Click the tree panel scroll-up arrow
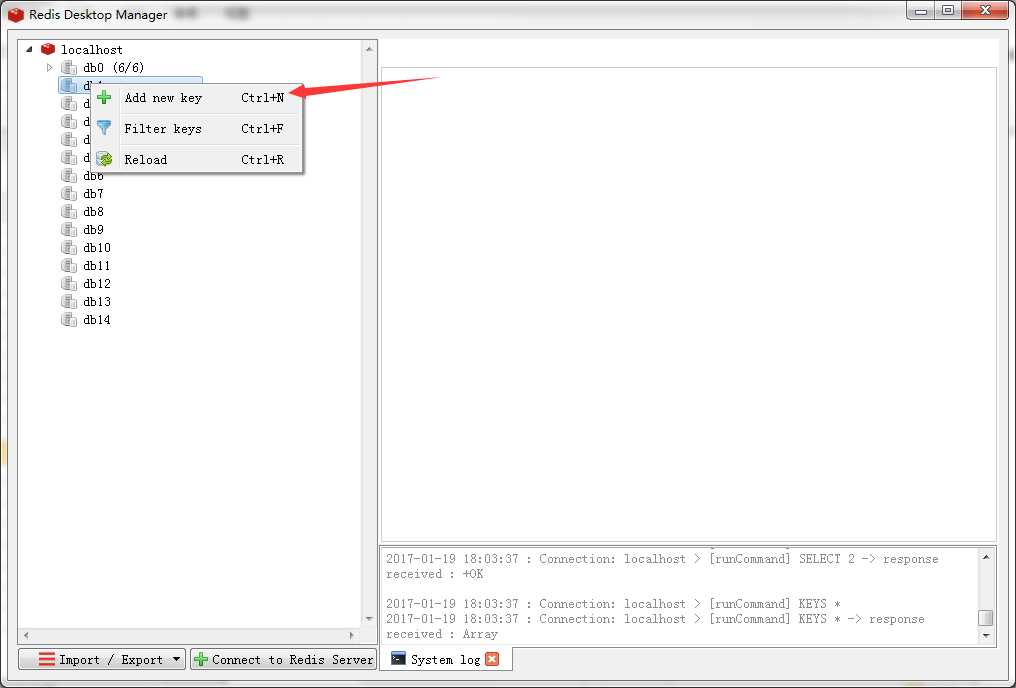This screenshot has width=1016, height=688. tap(369, 49)
